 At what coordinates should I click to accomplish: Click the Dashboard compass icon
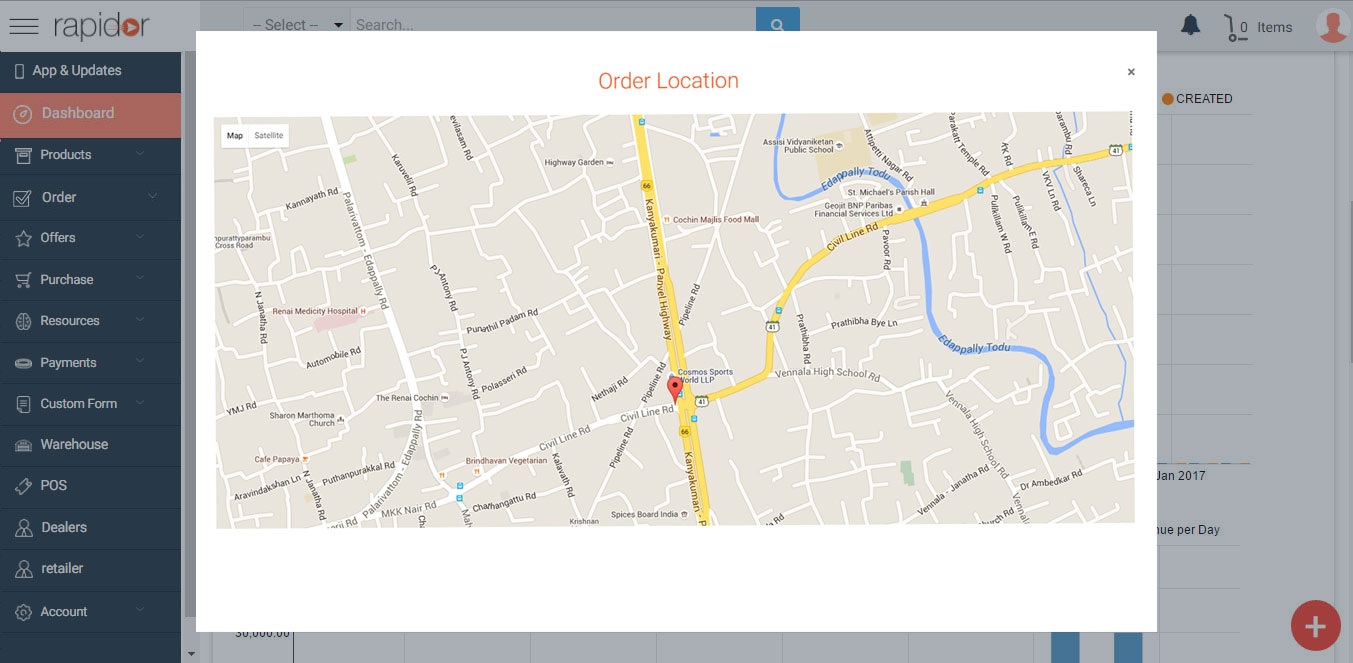pyautogui.click(x=23, y=114)
